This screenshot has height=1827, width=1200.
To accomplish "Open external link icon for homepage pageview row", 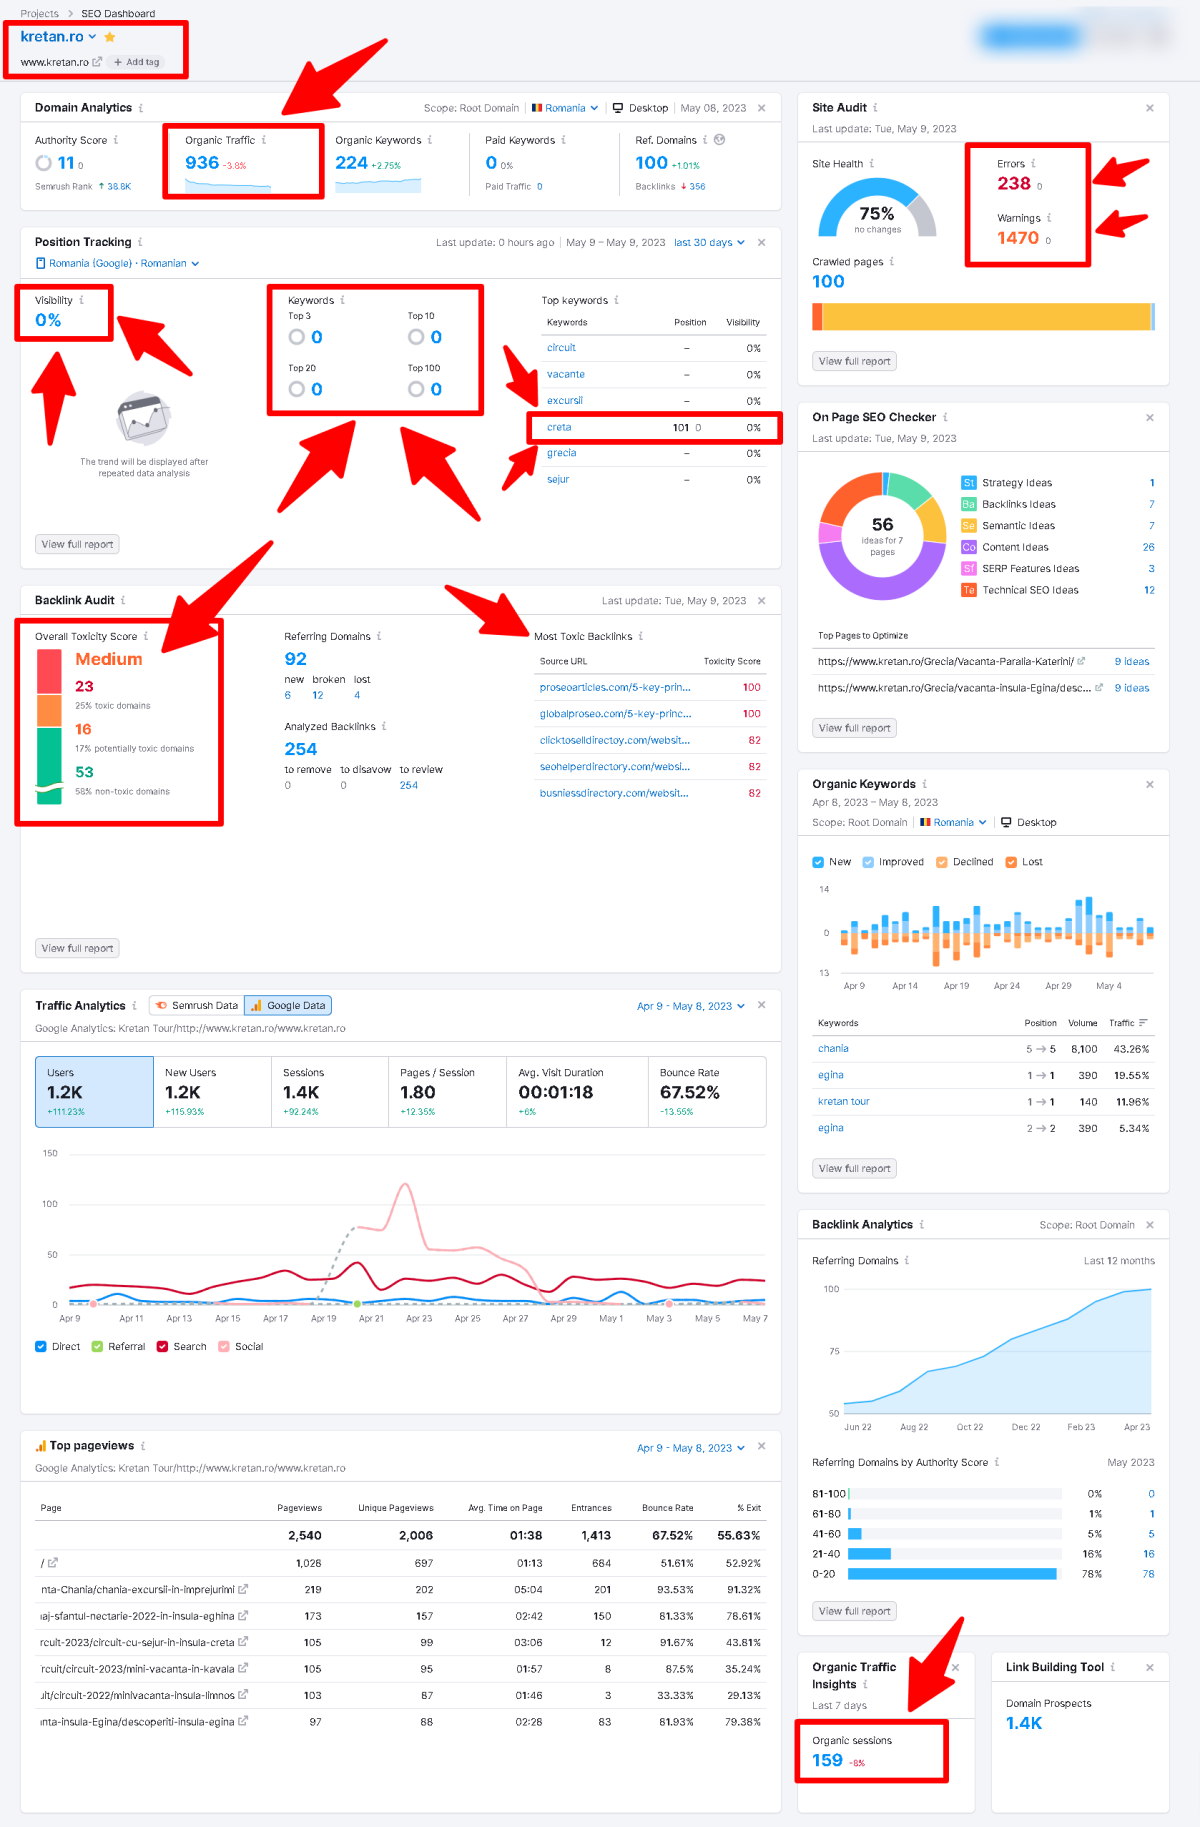I will pyautogui.click(x=53, y=1563).
